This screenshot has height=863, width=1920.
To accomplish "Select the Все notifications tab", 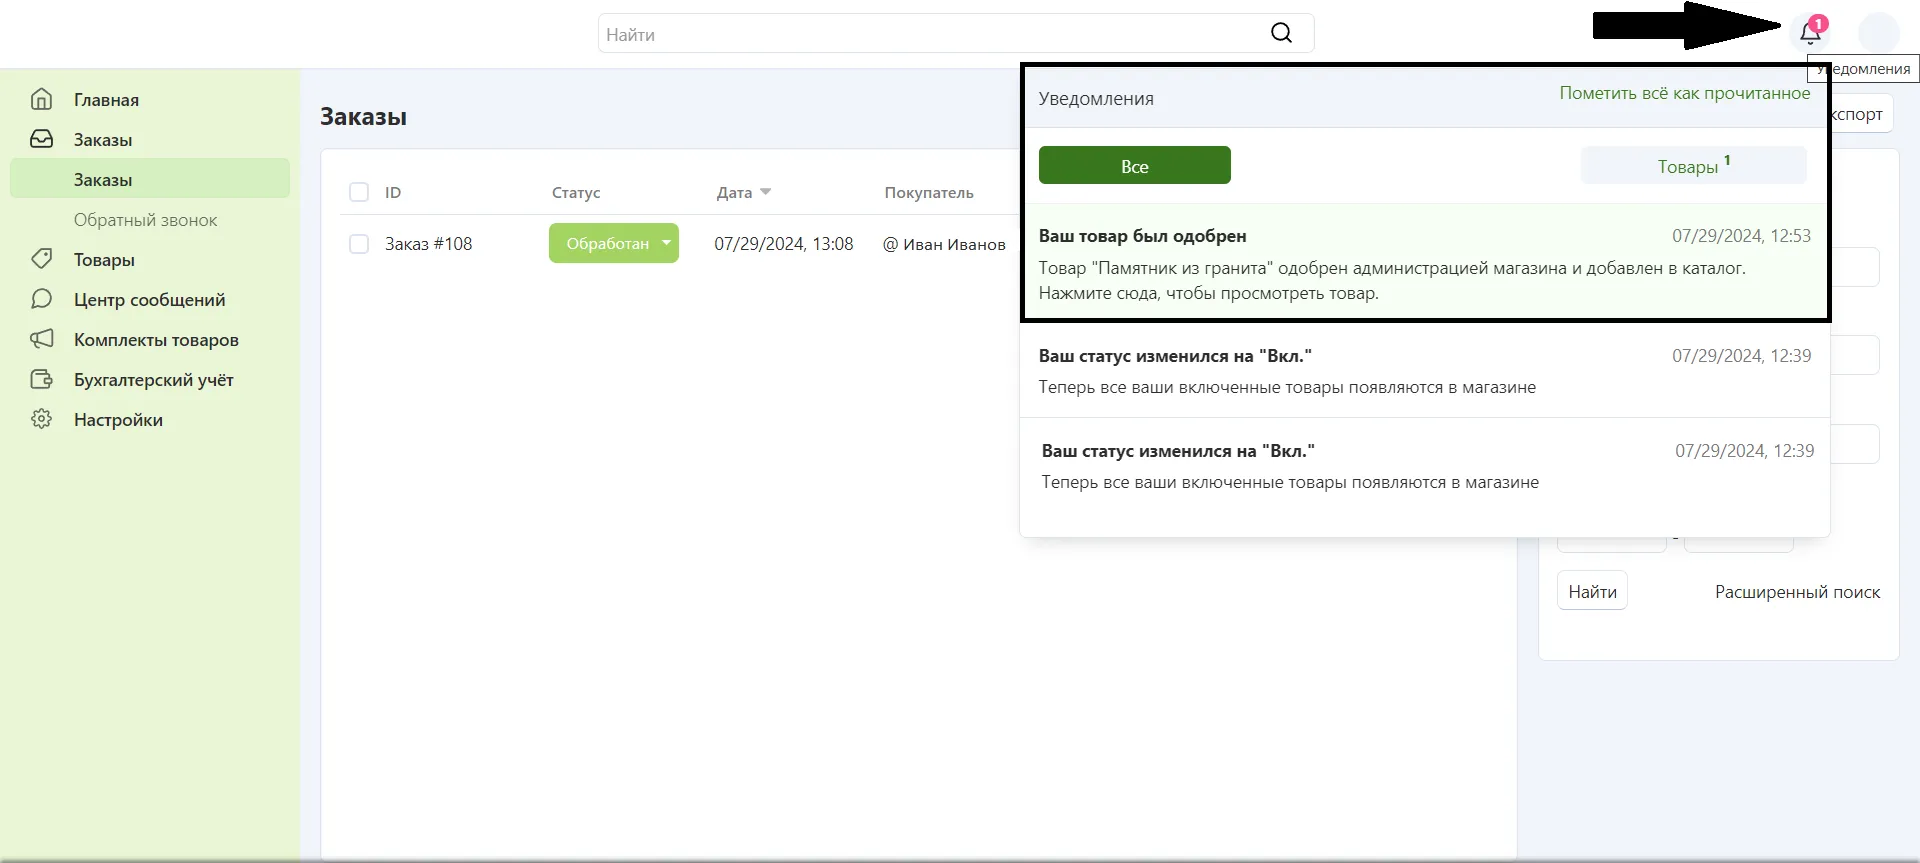I will pos(1134,166).
